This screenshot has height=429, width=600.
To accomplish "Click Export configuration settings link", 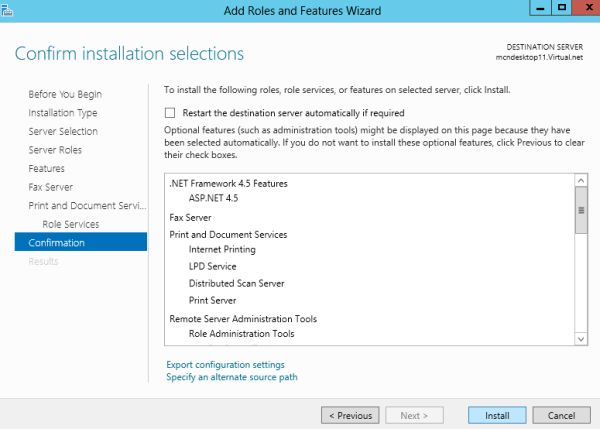I will 225,365.
